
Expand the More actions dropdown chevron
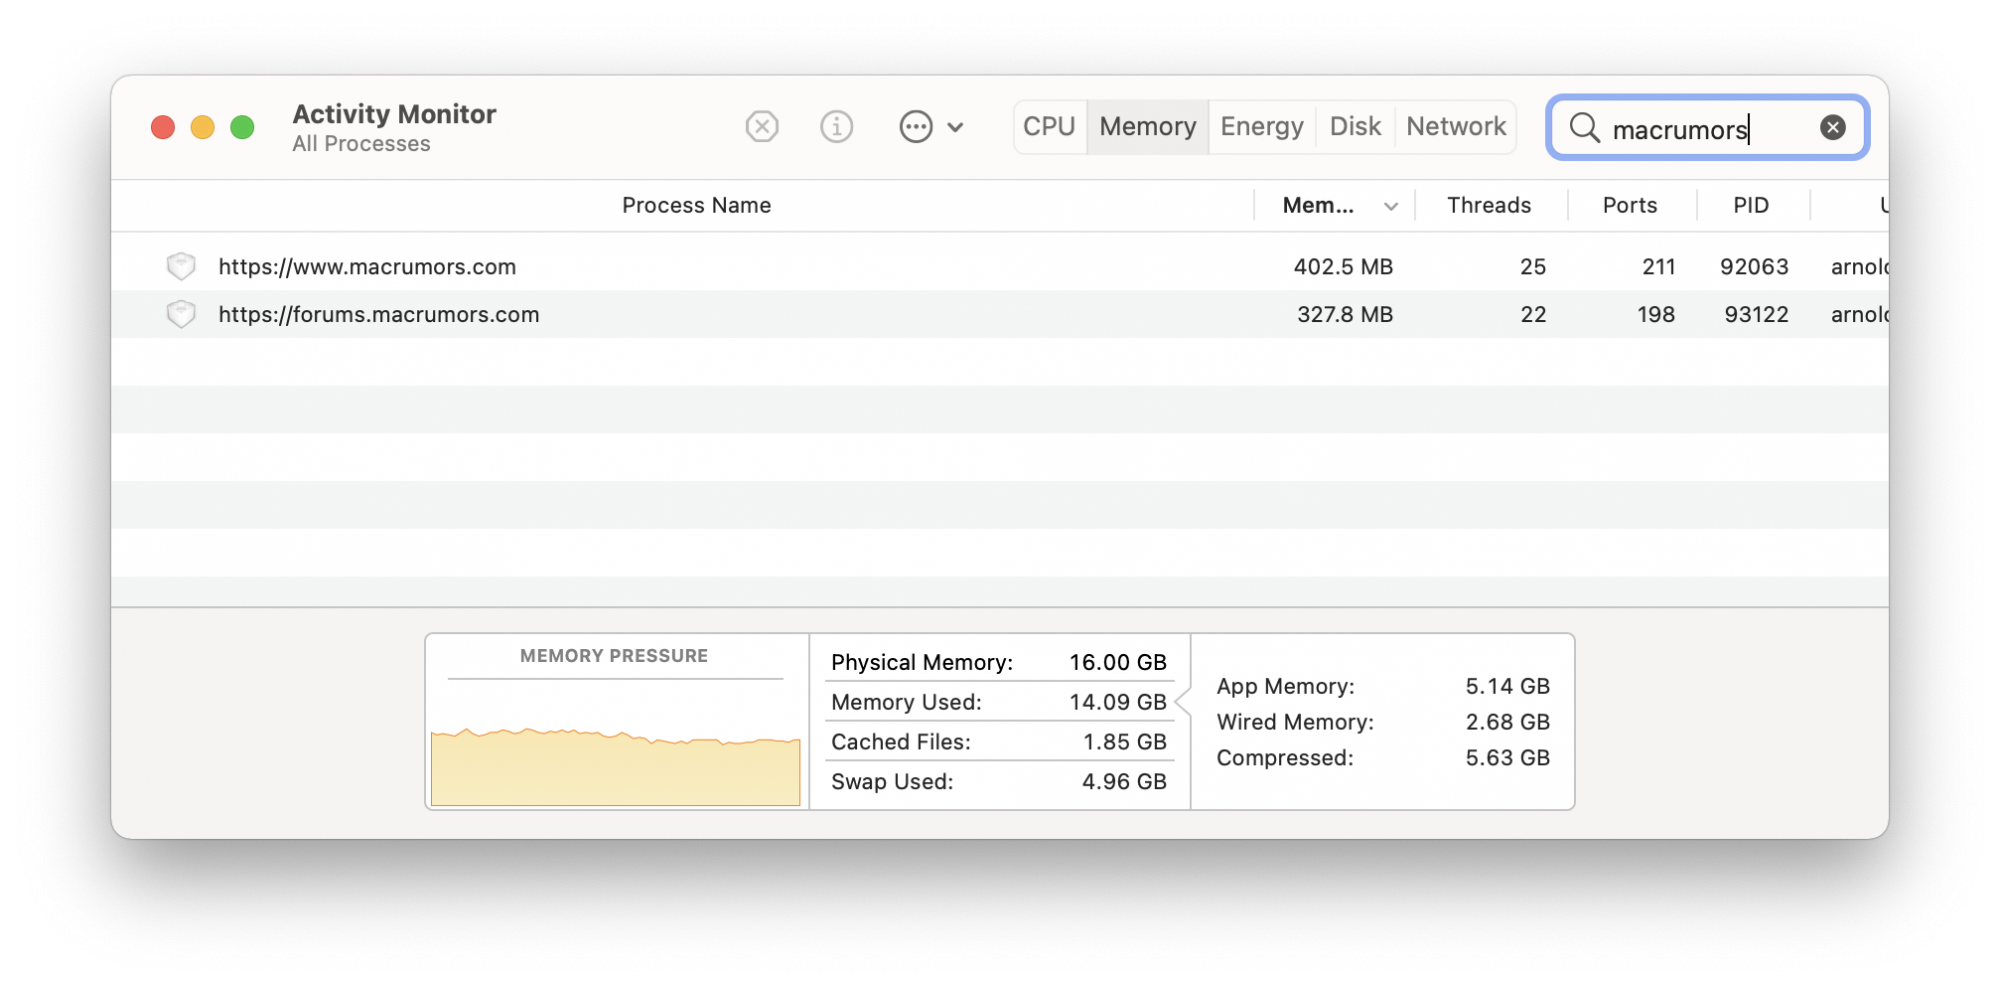(955, 127)
